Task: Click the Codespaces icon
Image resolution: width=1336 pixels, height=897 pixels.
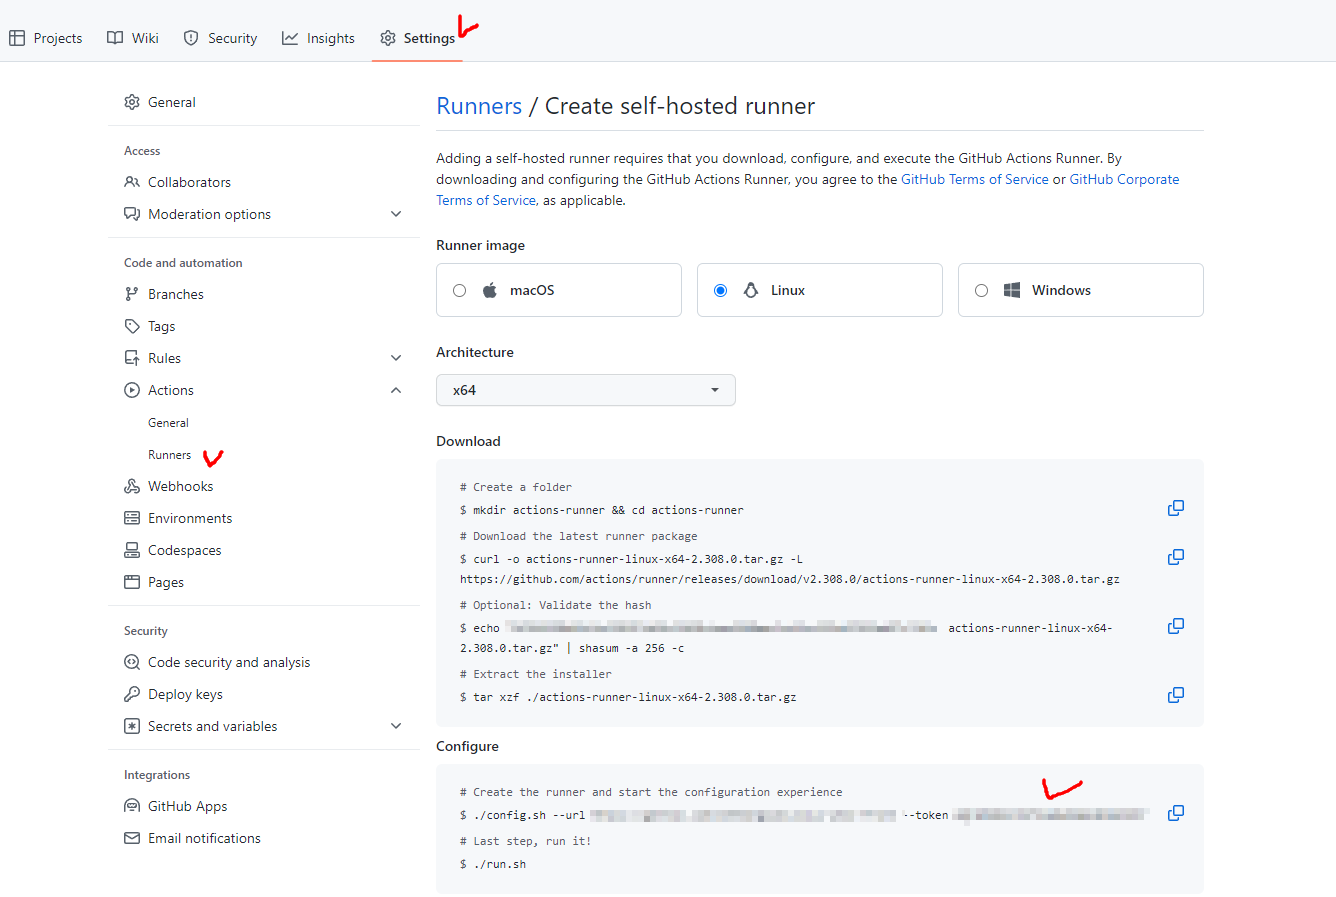Action: point(132,550)
